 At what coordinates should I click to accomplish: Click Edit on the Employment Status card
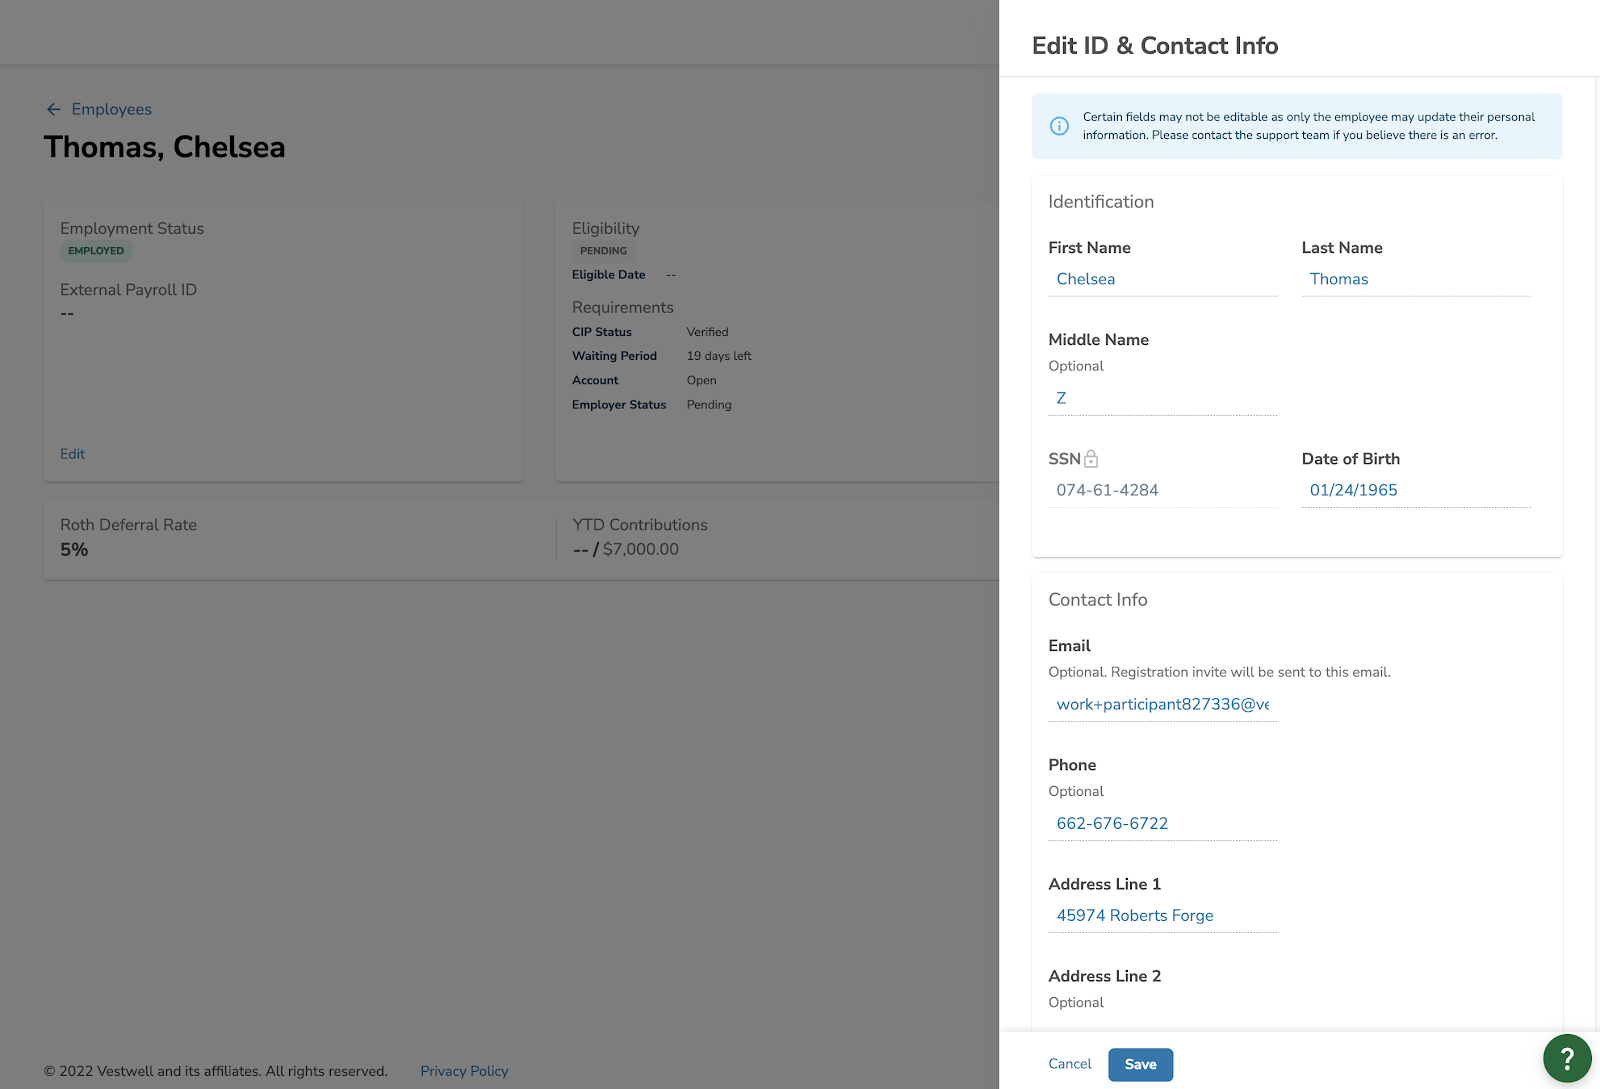pyautogui.click(x=71, y=453)
